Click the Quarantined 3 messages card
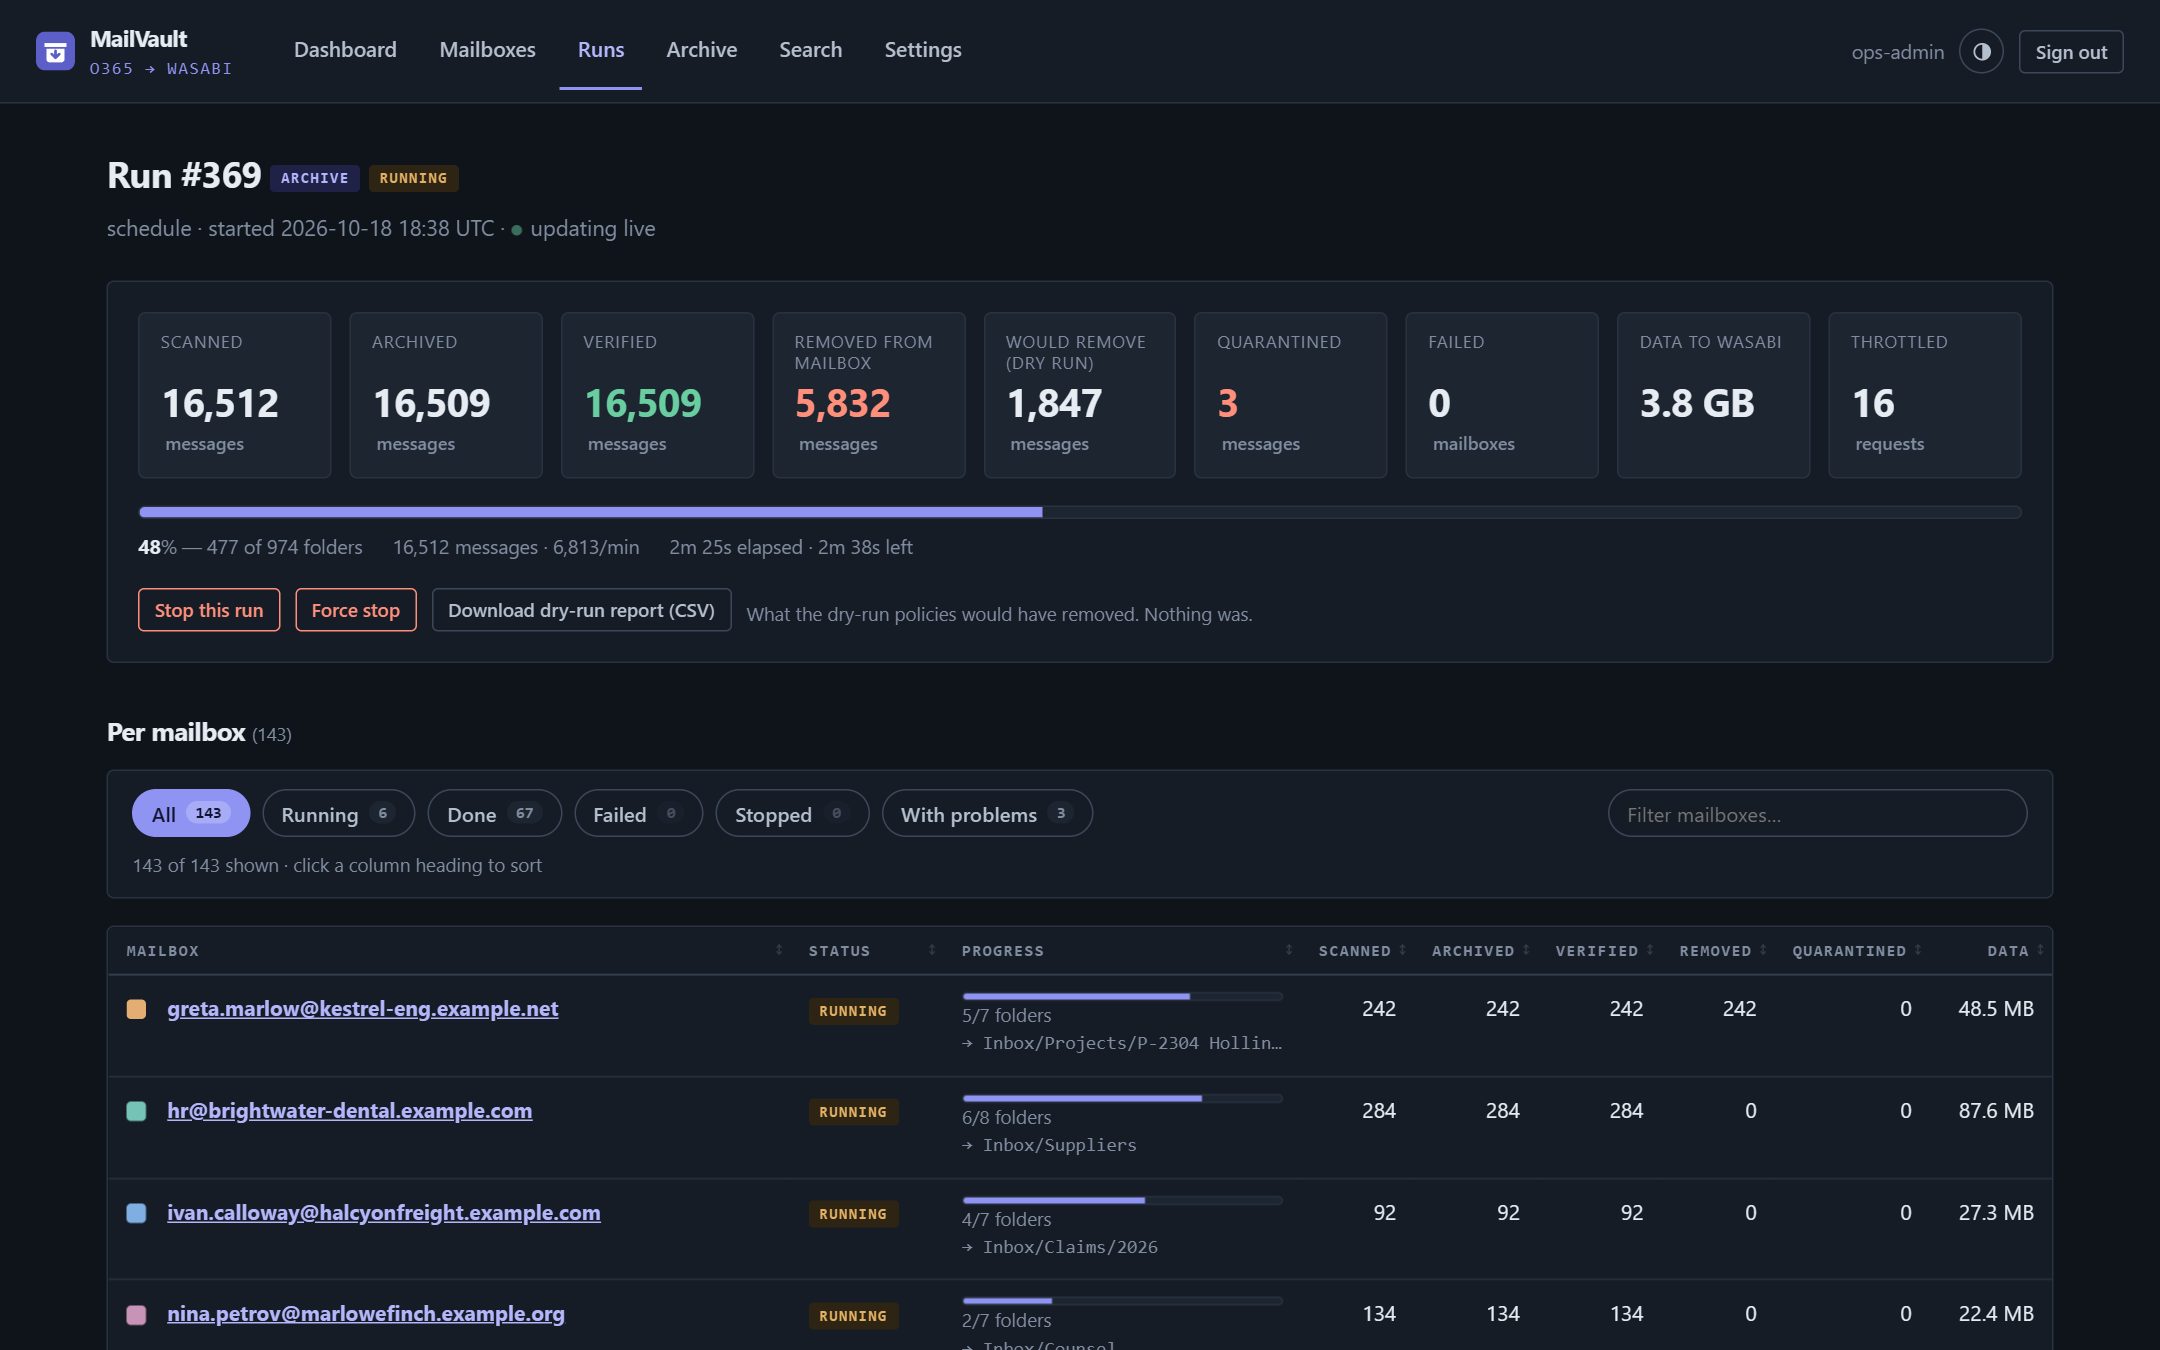 [x=1290, y=395]
